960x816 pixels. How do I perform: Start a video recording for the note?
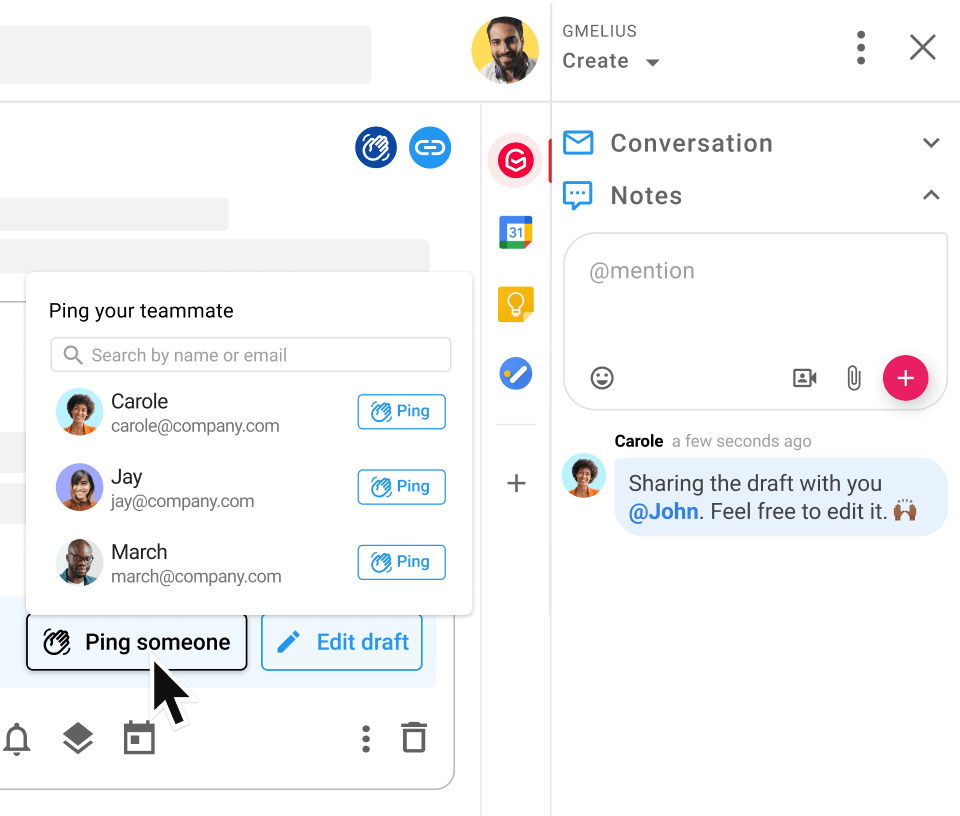805,378
